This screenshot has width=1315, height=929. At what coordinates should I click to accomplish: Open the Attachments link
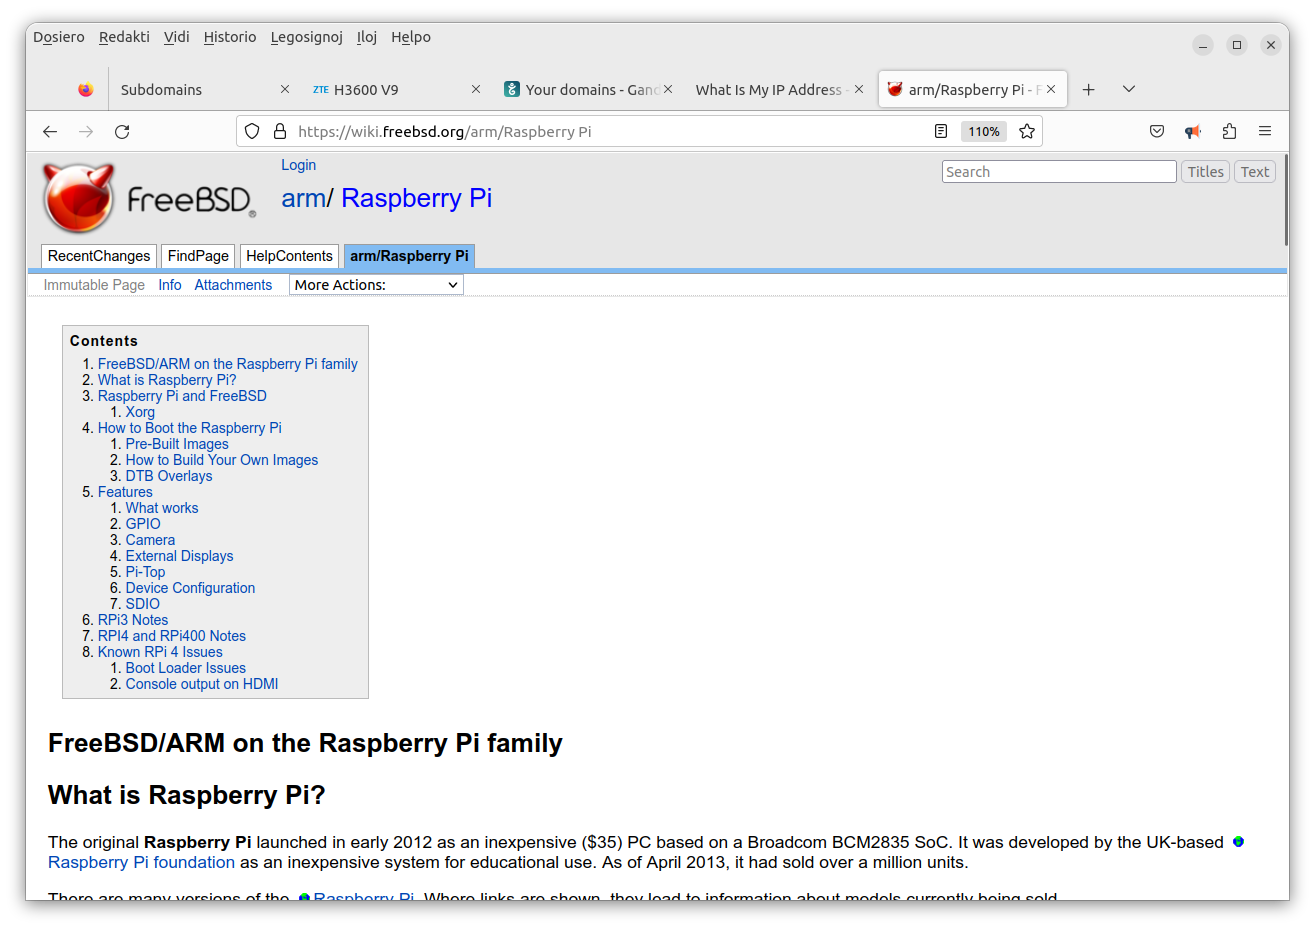[x=233, y=285]
